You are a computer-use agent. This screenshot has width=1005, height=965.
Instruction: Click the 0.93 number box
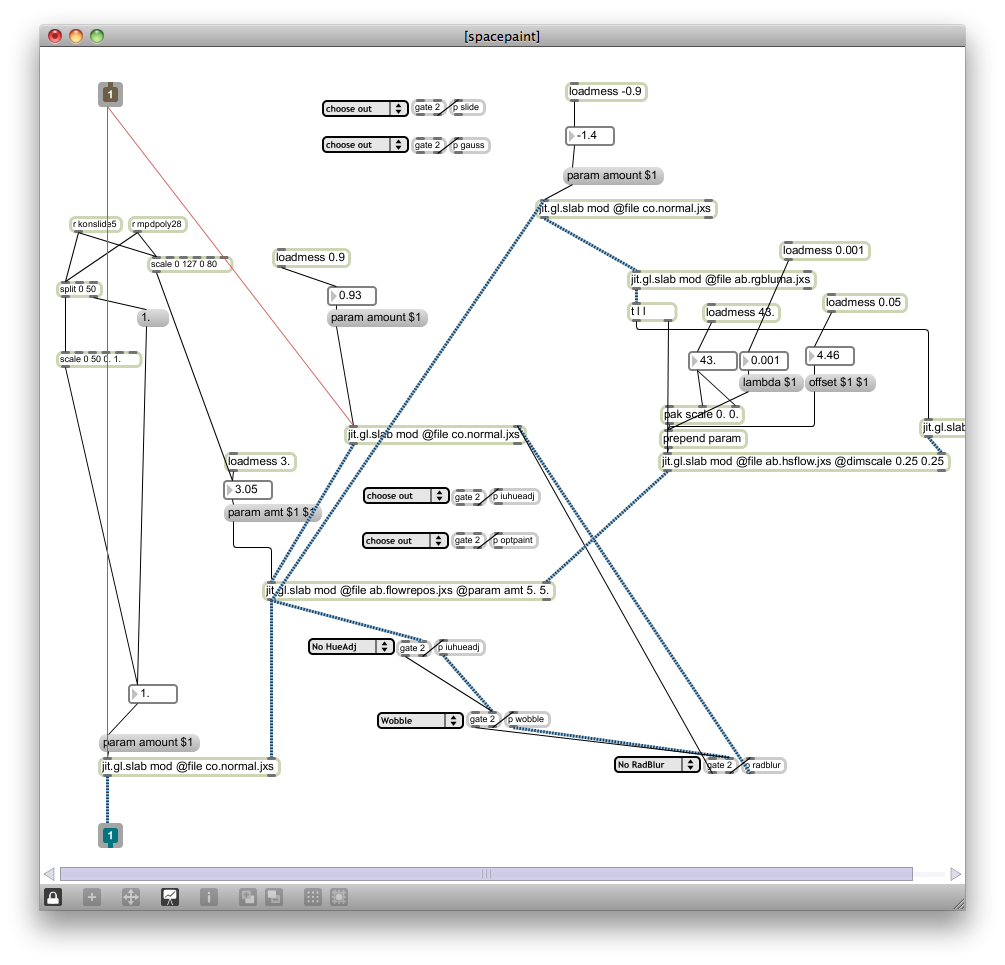[x=352, y=295]
